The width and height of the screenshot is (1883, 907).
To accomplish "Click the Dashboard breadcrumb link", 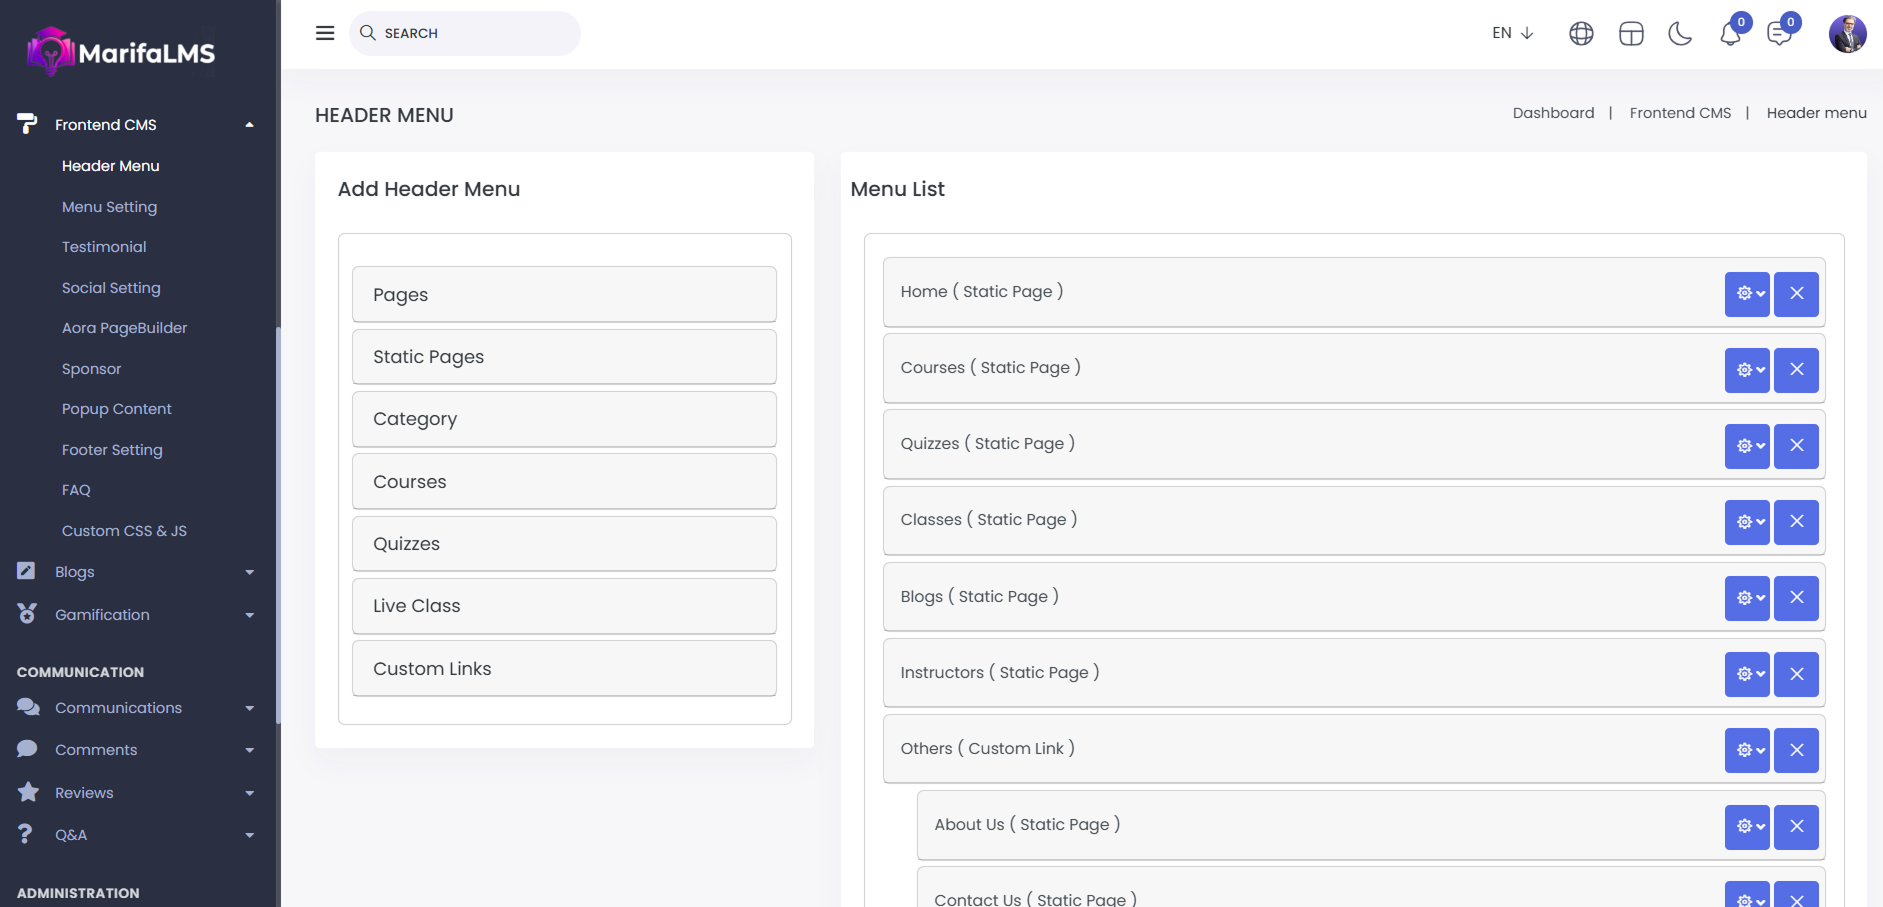I will point(1553,113).
